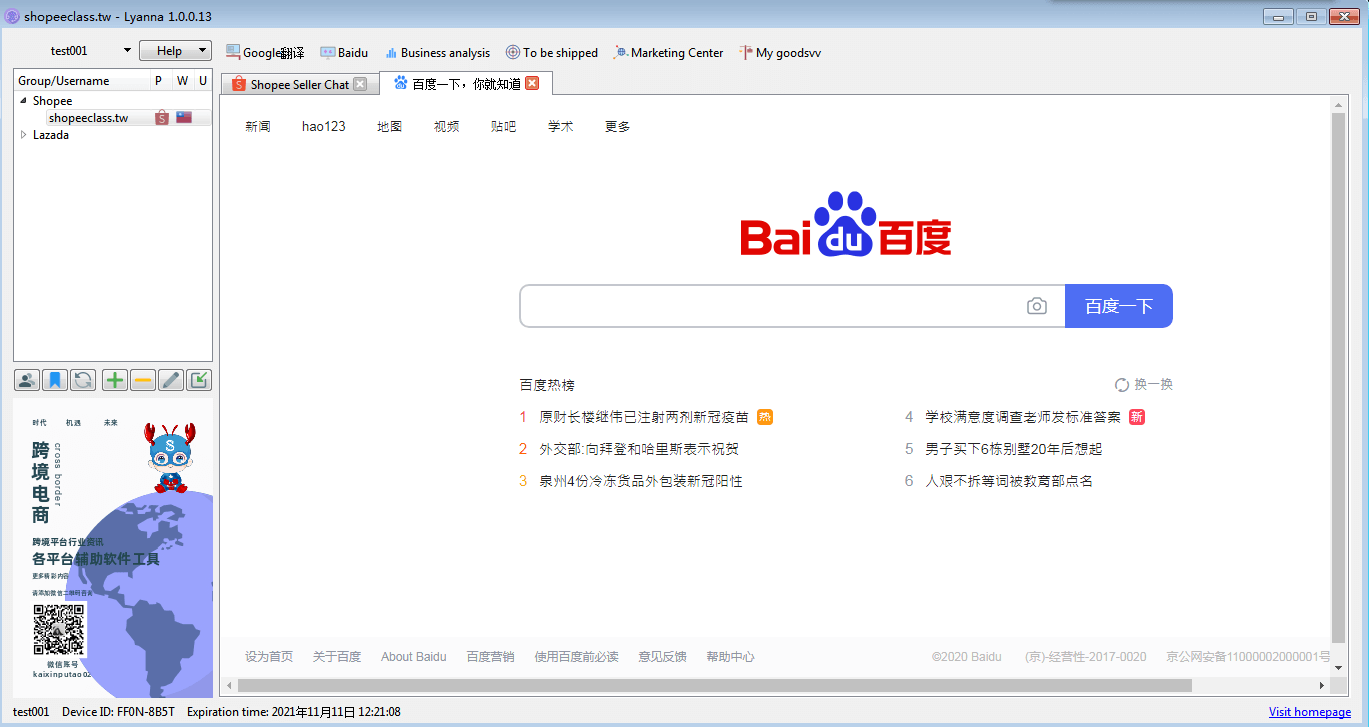The height and width of the screenshot is (727, 1369).
Task: Click the 意见反馈 footer link
Action: tap(663, 657)
